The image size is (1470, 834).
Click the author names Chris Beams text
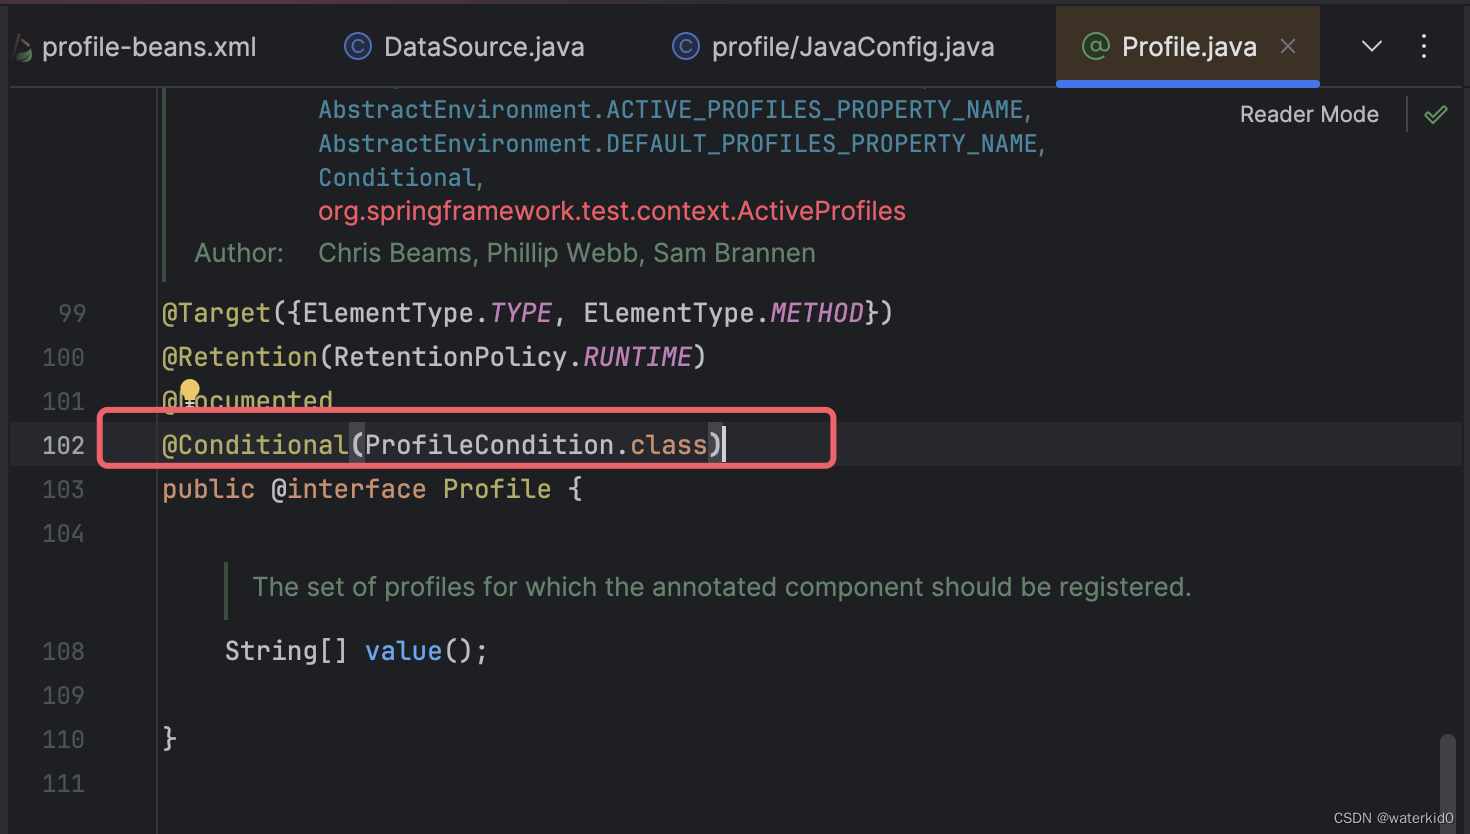pos(395,253)
